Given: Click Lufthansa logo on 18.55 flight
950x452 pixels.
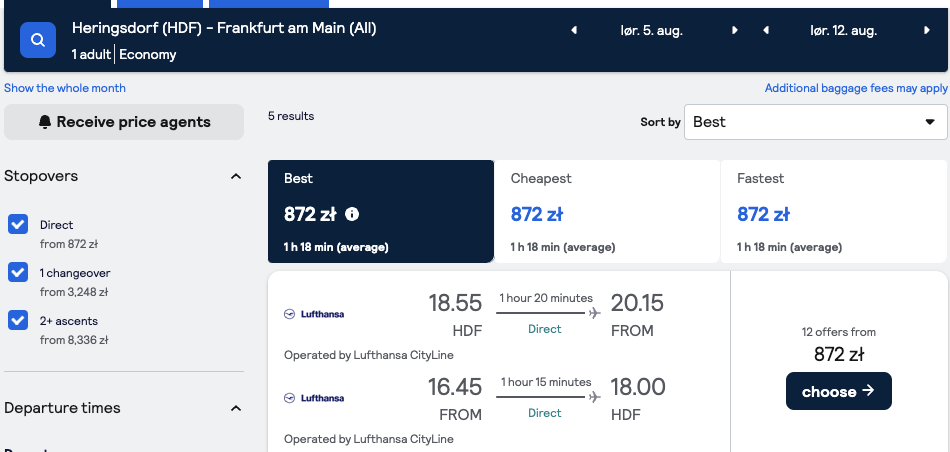Looking at the screenshot, I should 314,314.
